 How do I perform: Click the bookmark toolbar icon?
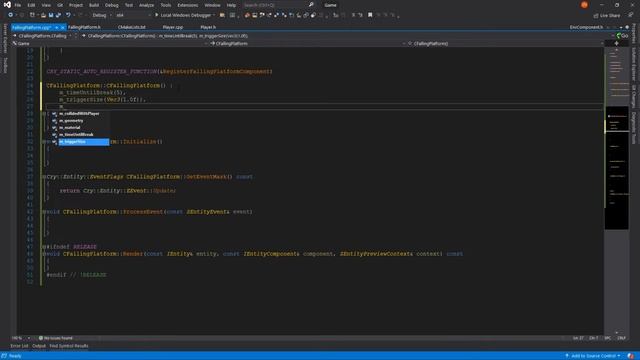(370, 15)
